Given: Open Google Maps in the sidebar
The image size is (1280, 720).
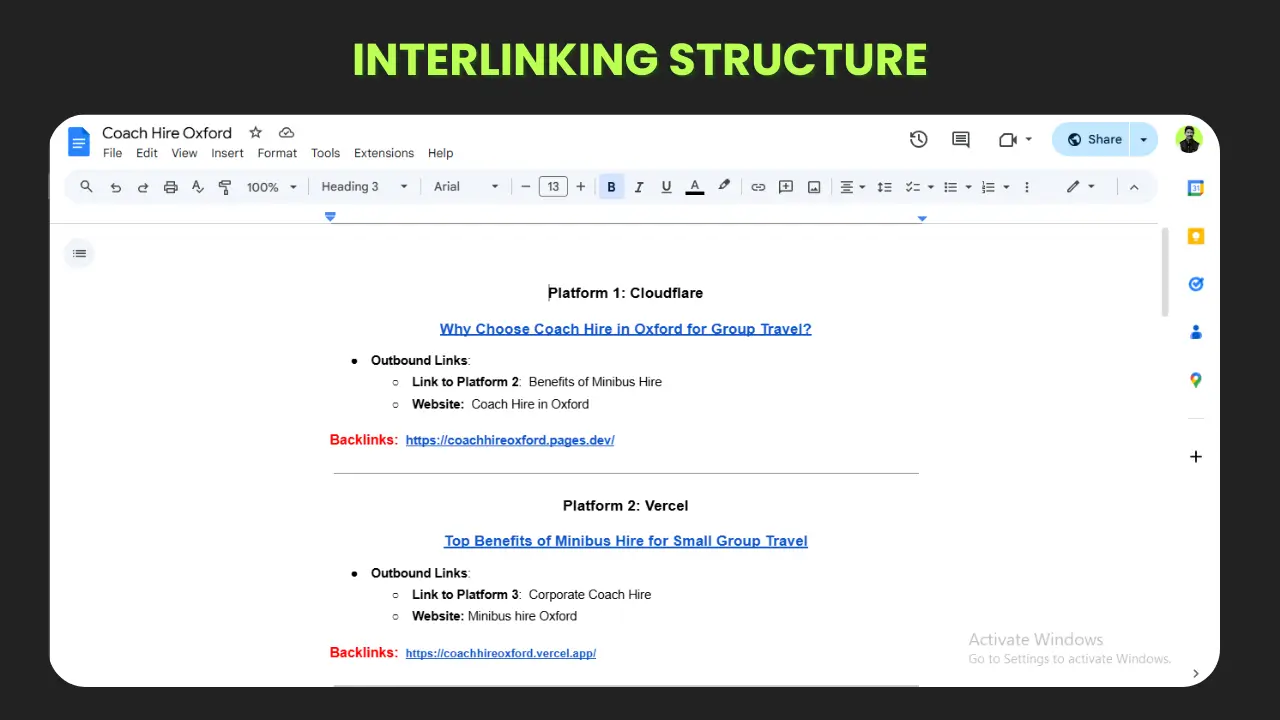Looking at the screenshot, I should 1196,380.
